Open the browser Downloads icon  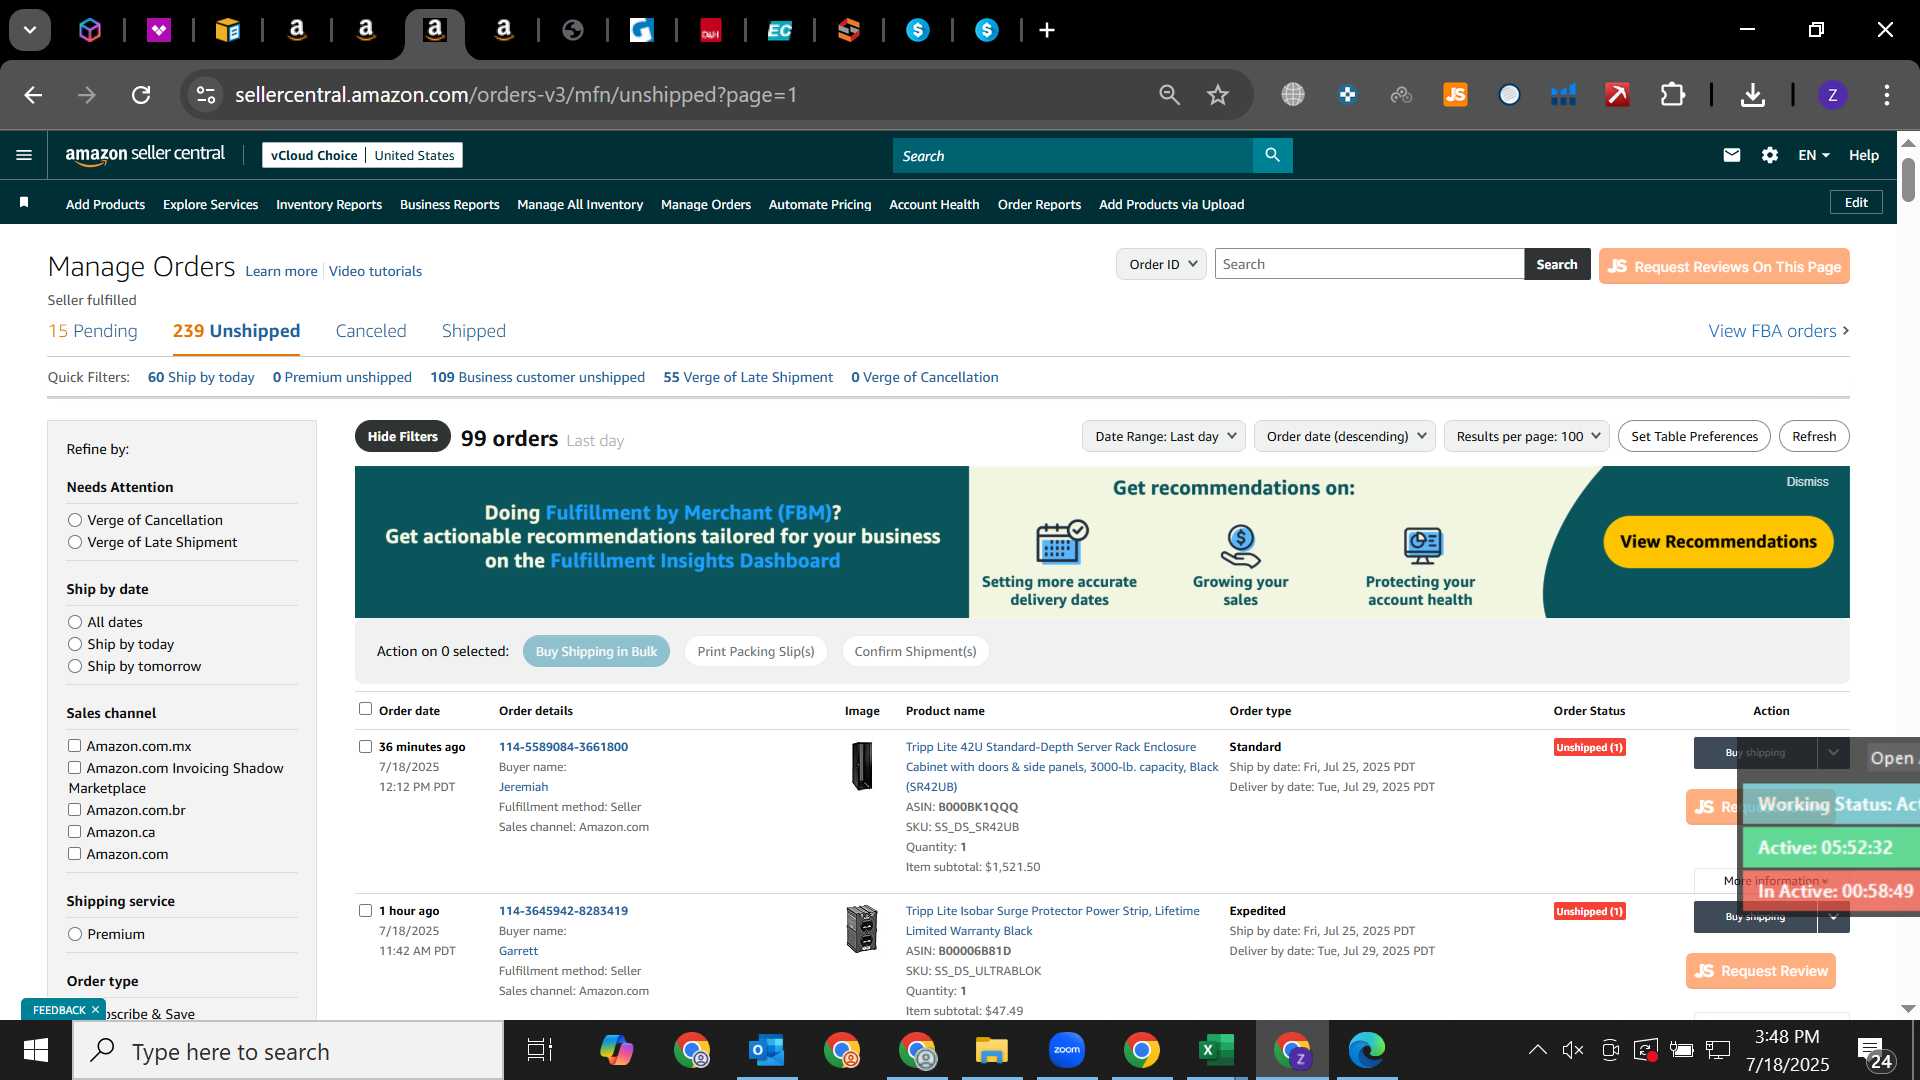pos(1752,95)
